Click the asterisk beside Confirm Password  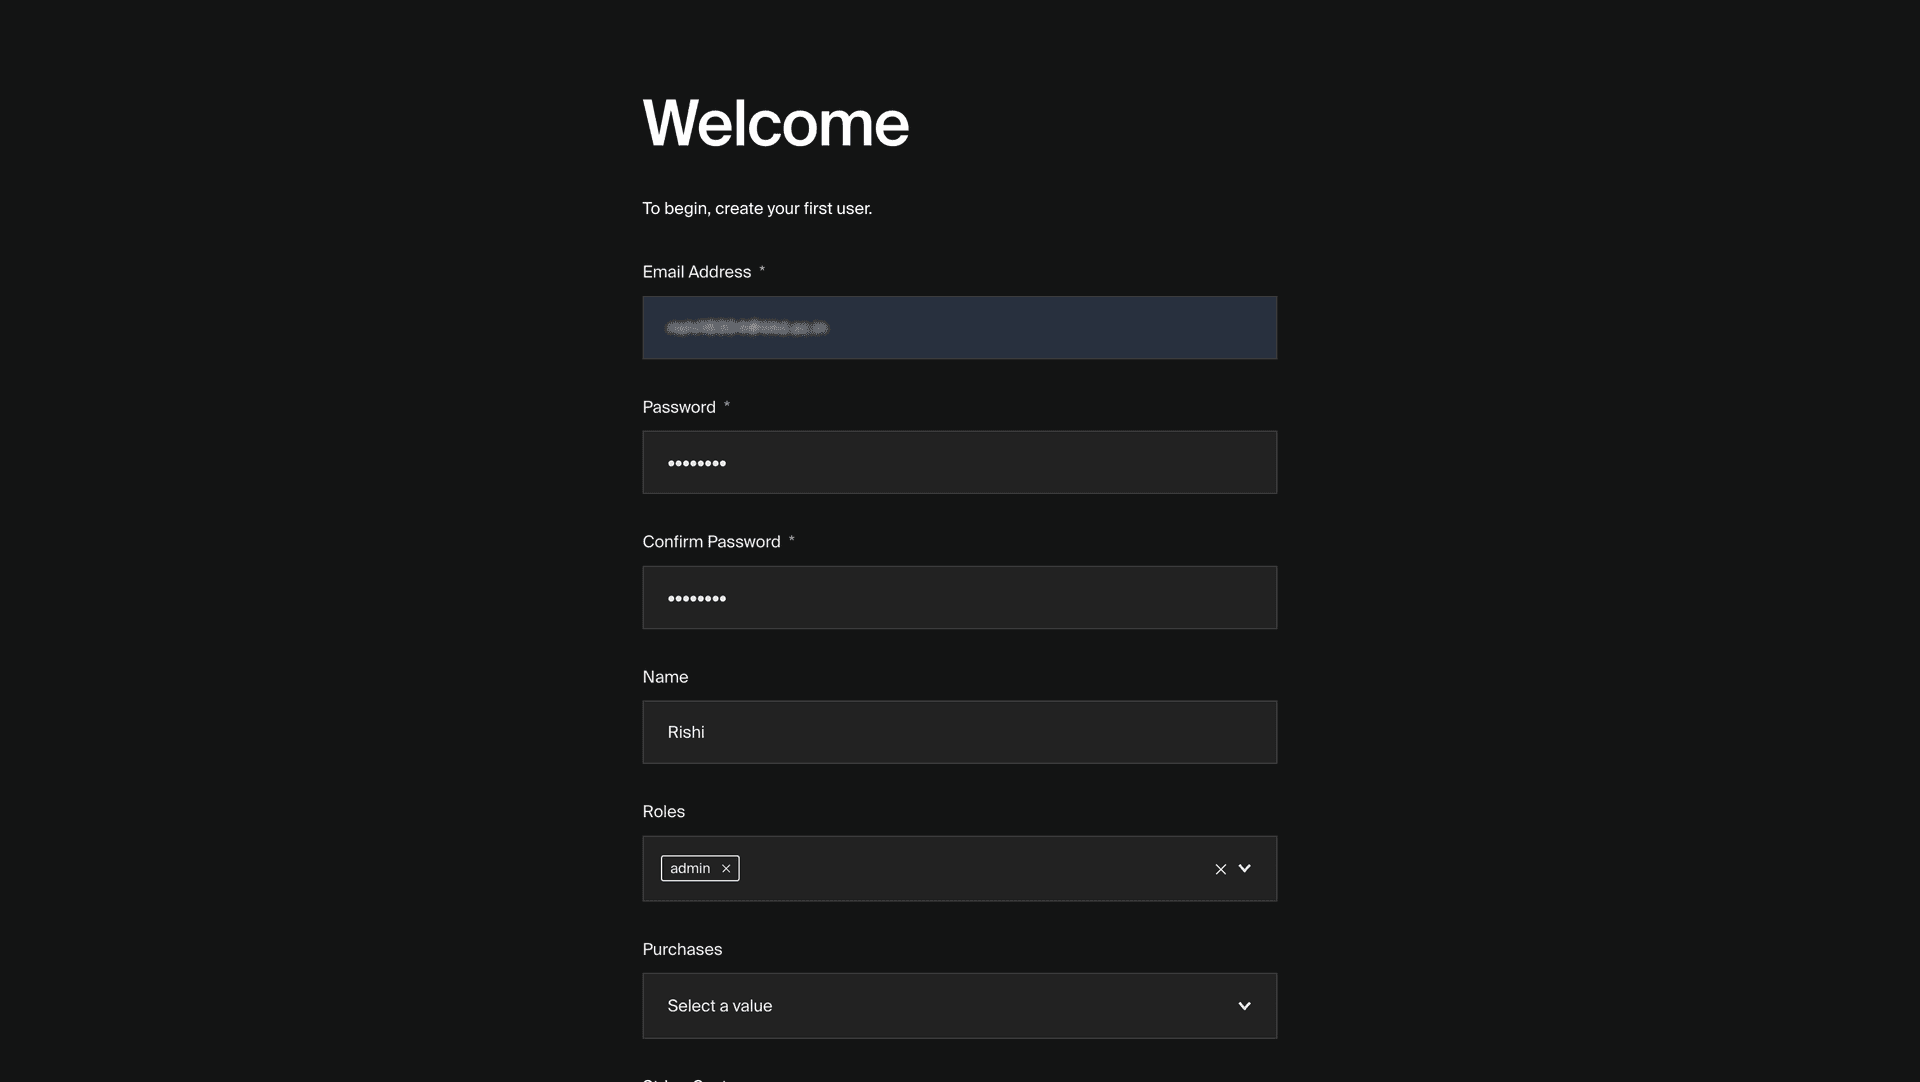pos(791,538)
